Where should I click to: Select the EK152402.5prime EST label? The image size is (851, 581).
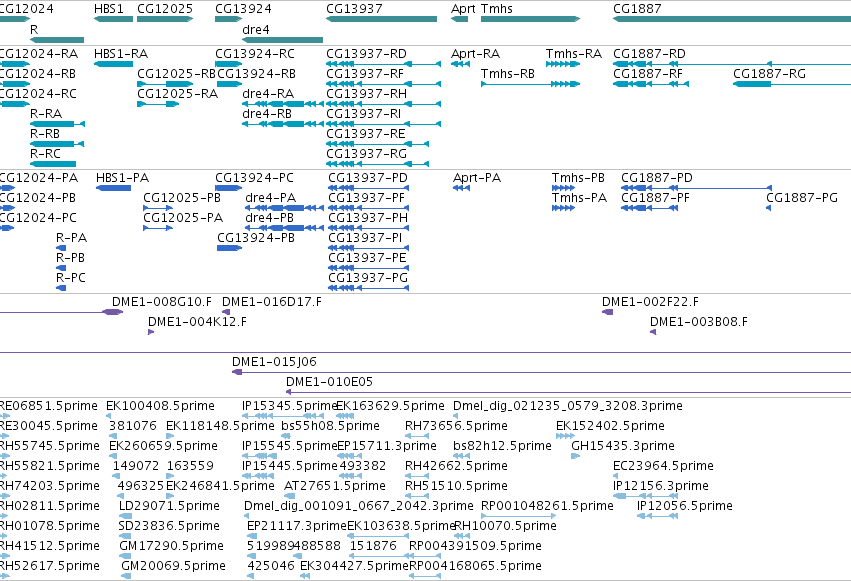pos(611,426)
